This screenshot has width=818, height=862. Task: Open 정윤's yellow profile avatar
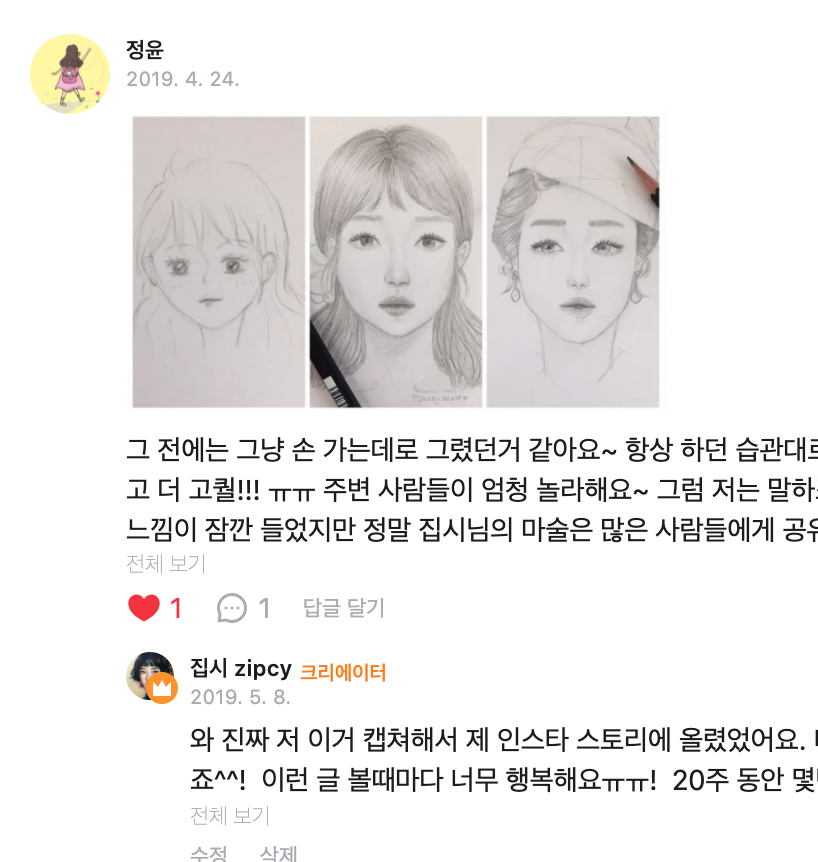[70, 74]
